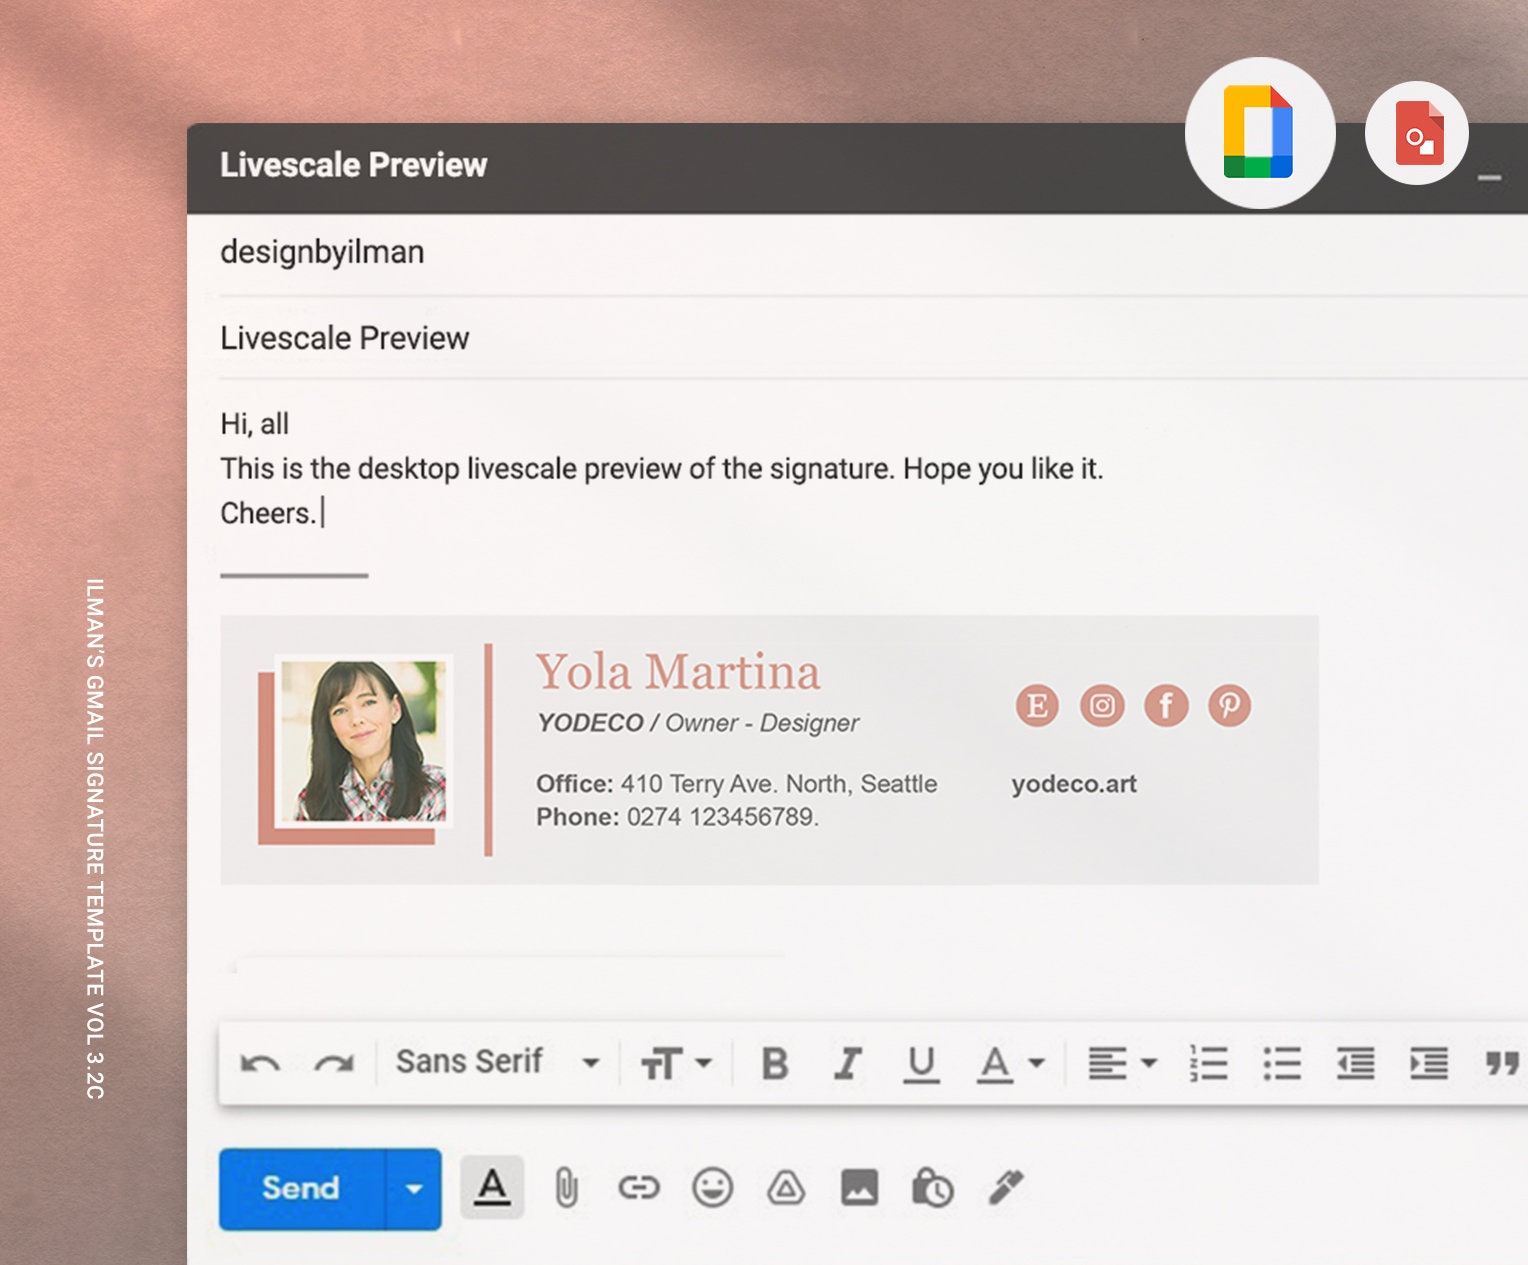Insert signature pen icon
Screen dimensions: 1528x1265
[1006, 1187]
